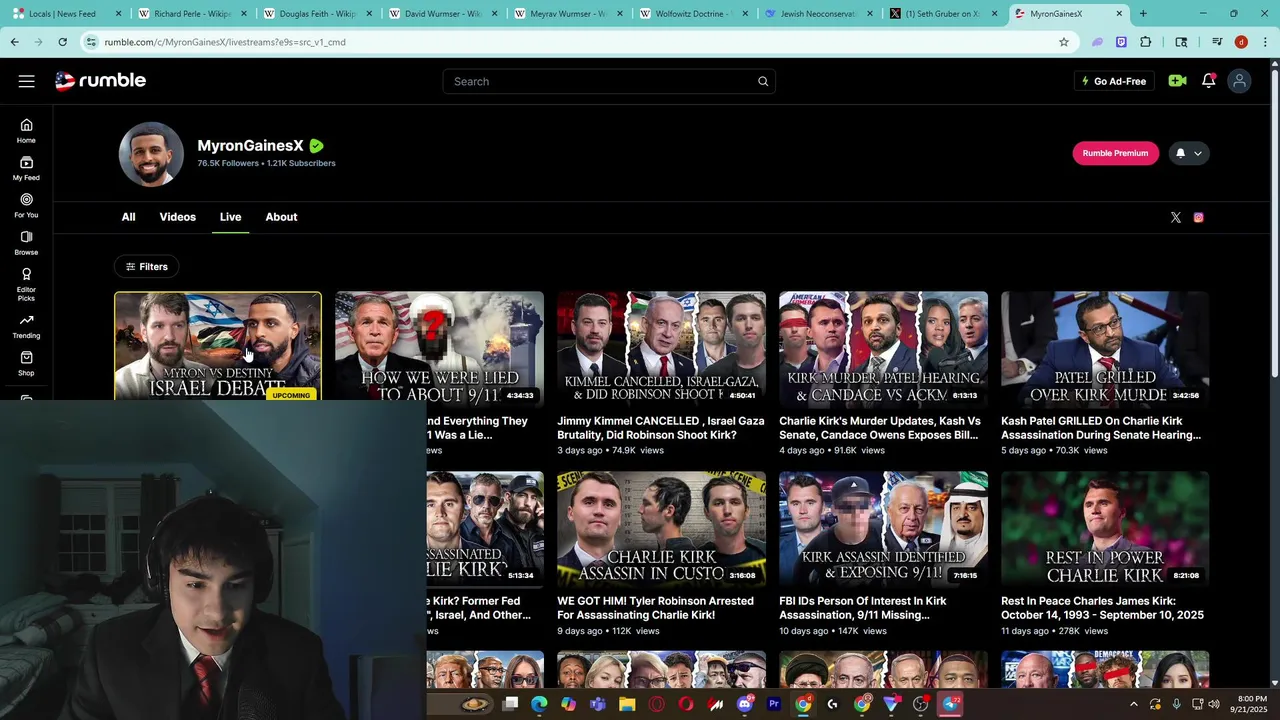Open Shop in sidebar
This screenshot has height=720, width=1280.
(26, 363)
